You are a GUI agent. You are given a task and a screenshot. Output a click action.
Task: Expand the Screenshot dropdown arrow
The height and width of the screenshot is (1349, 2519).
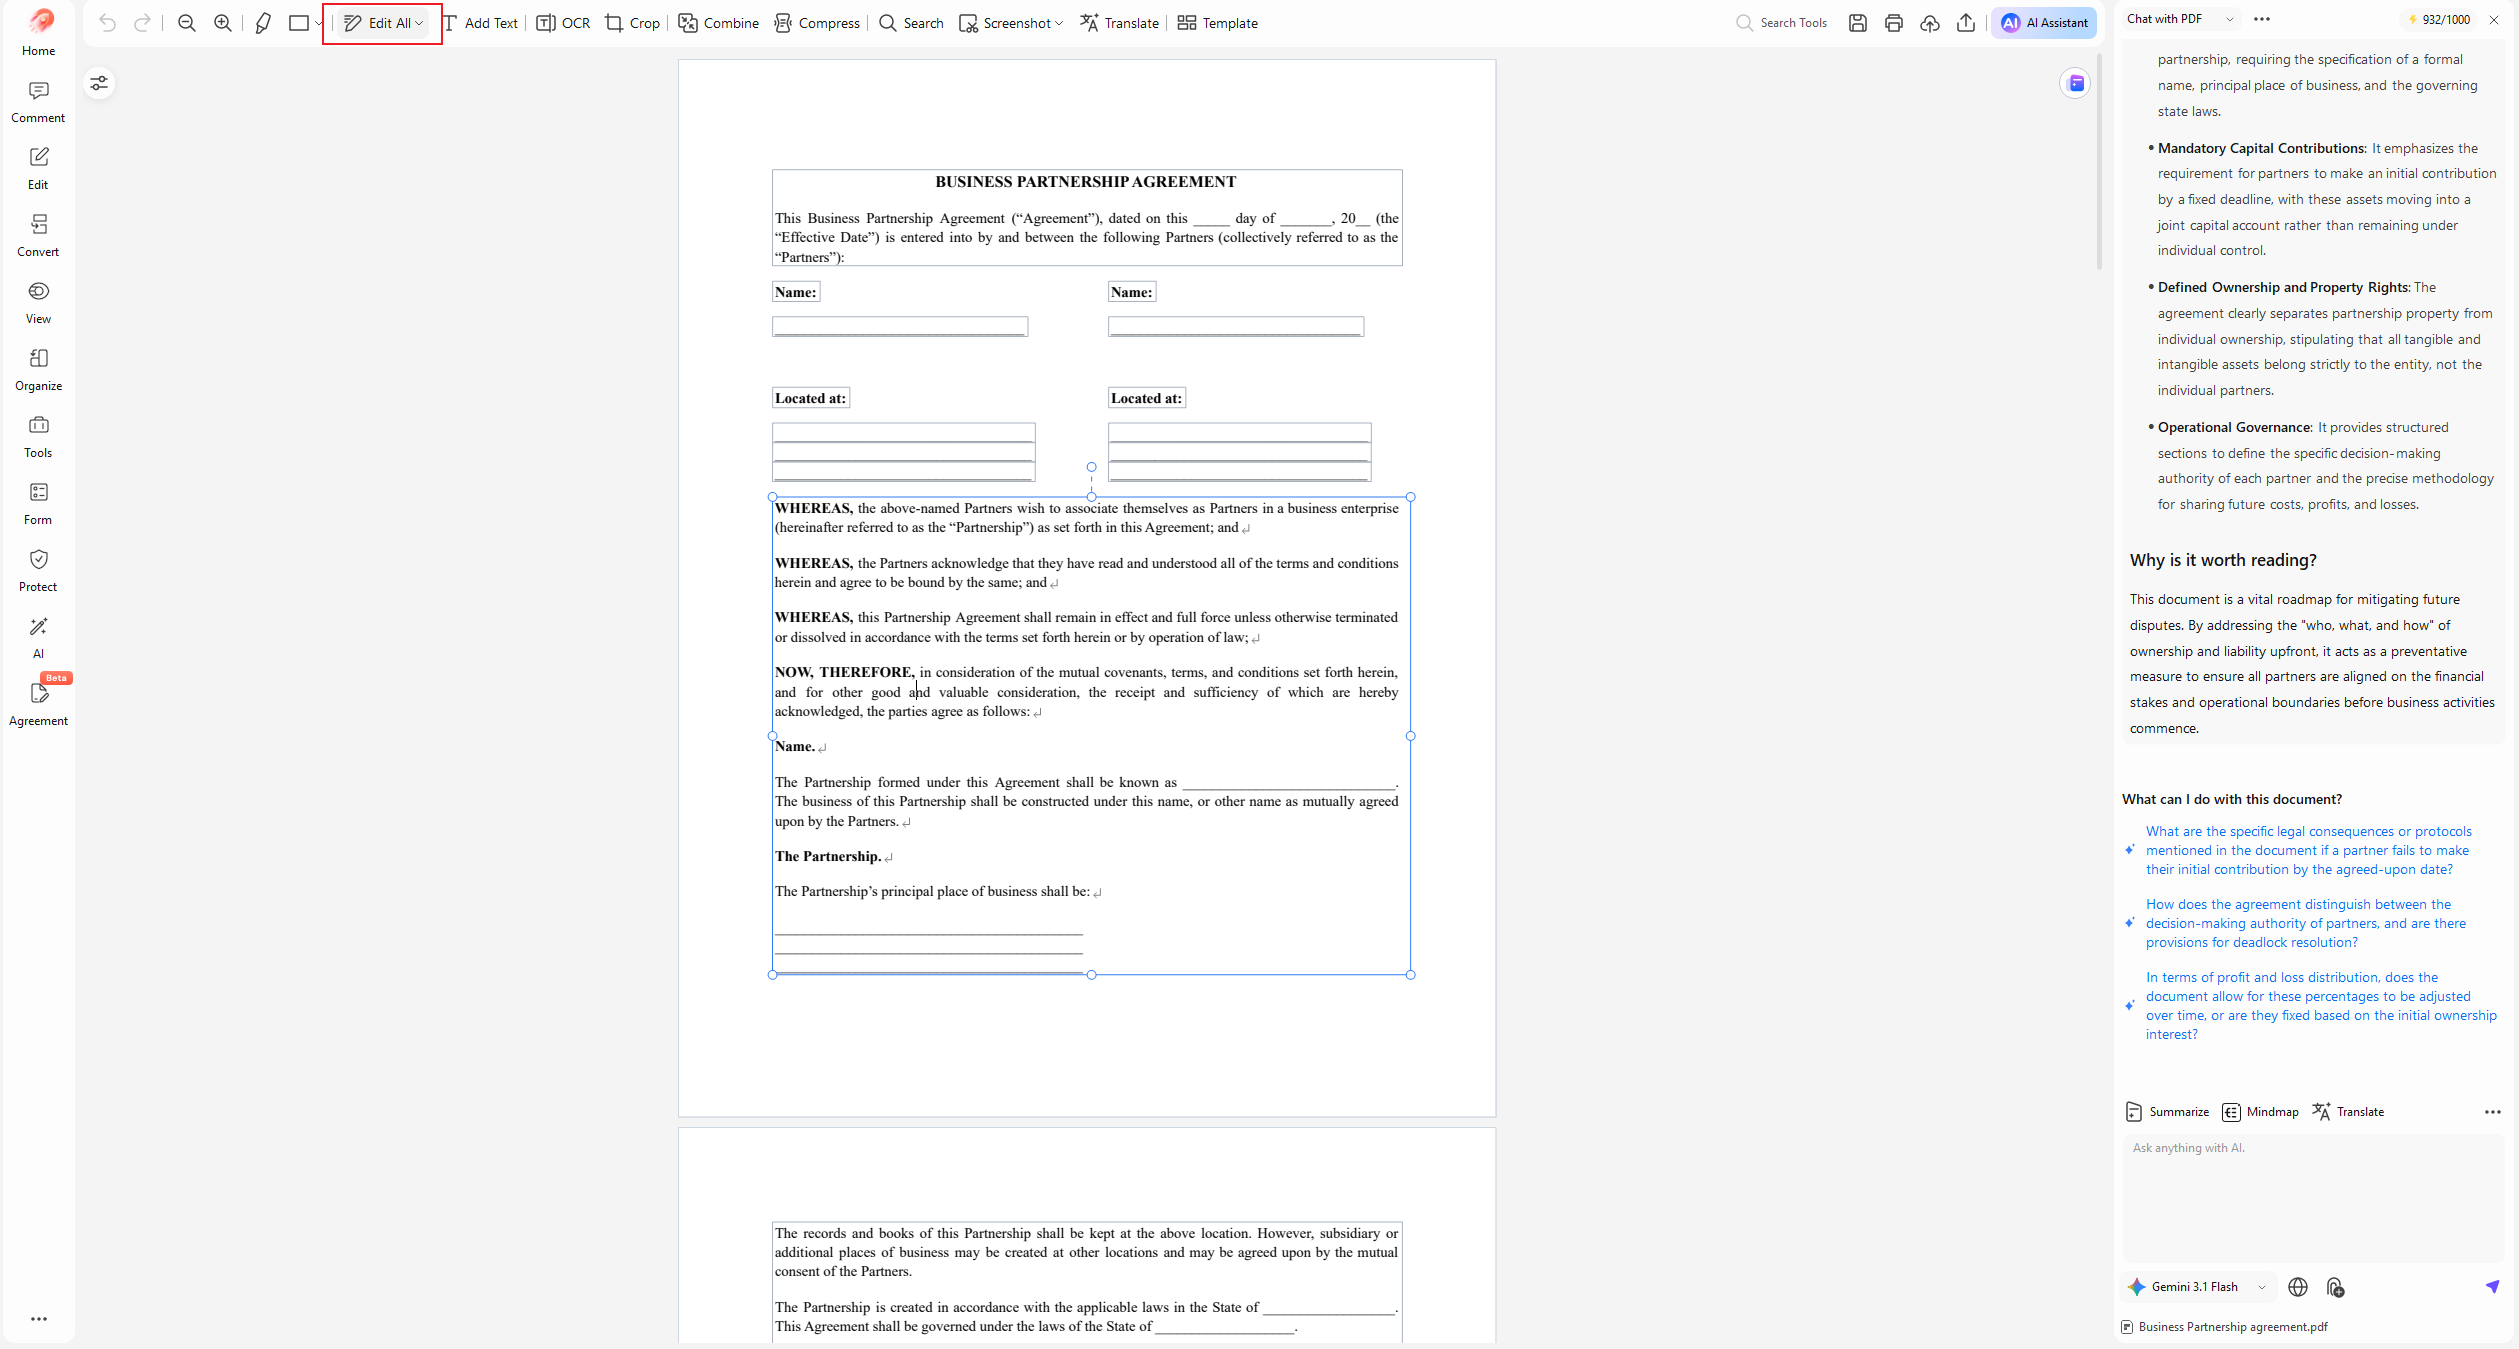pos(1059,23)
